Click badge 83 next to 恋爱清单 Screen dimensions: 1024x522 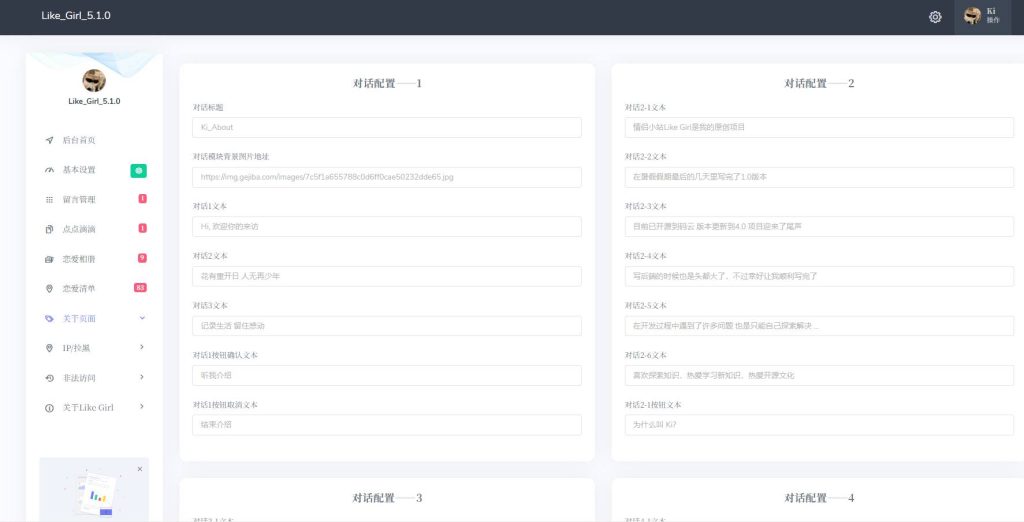pyautogui.click(x=140, y=287)
